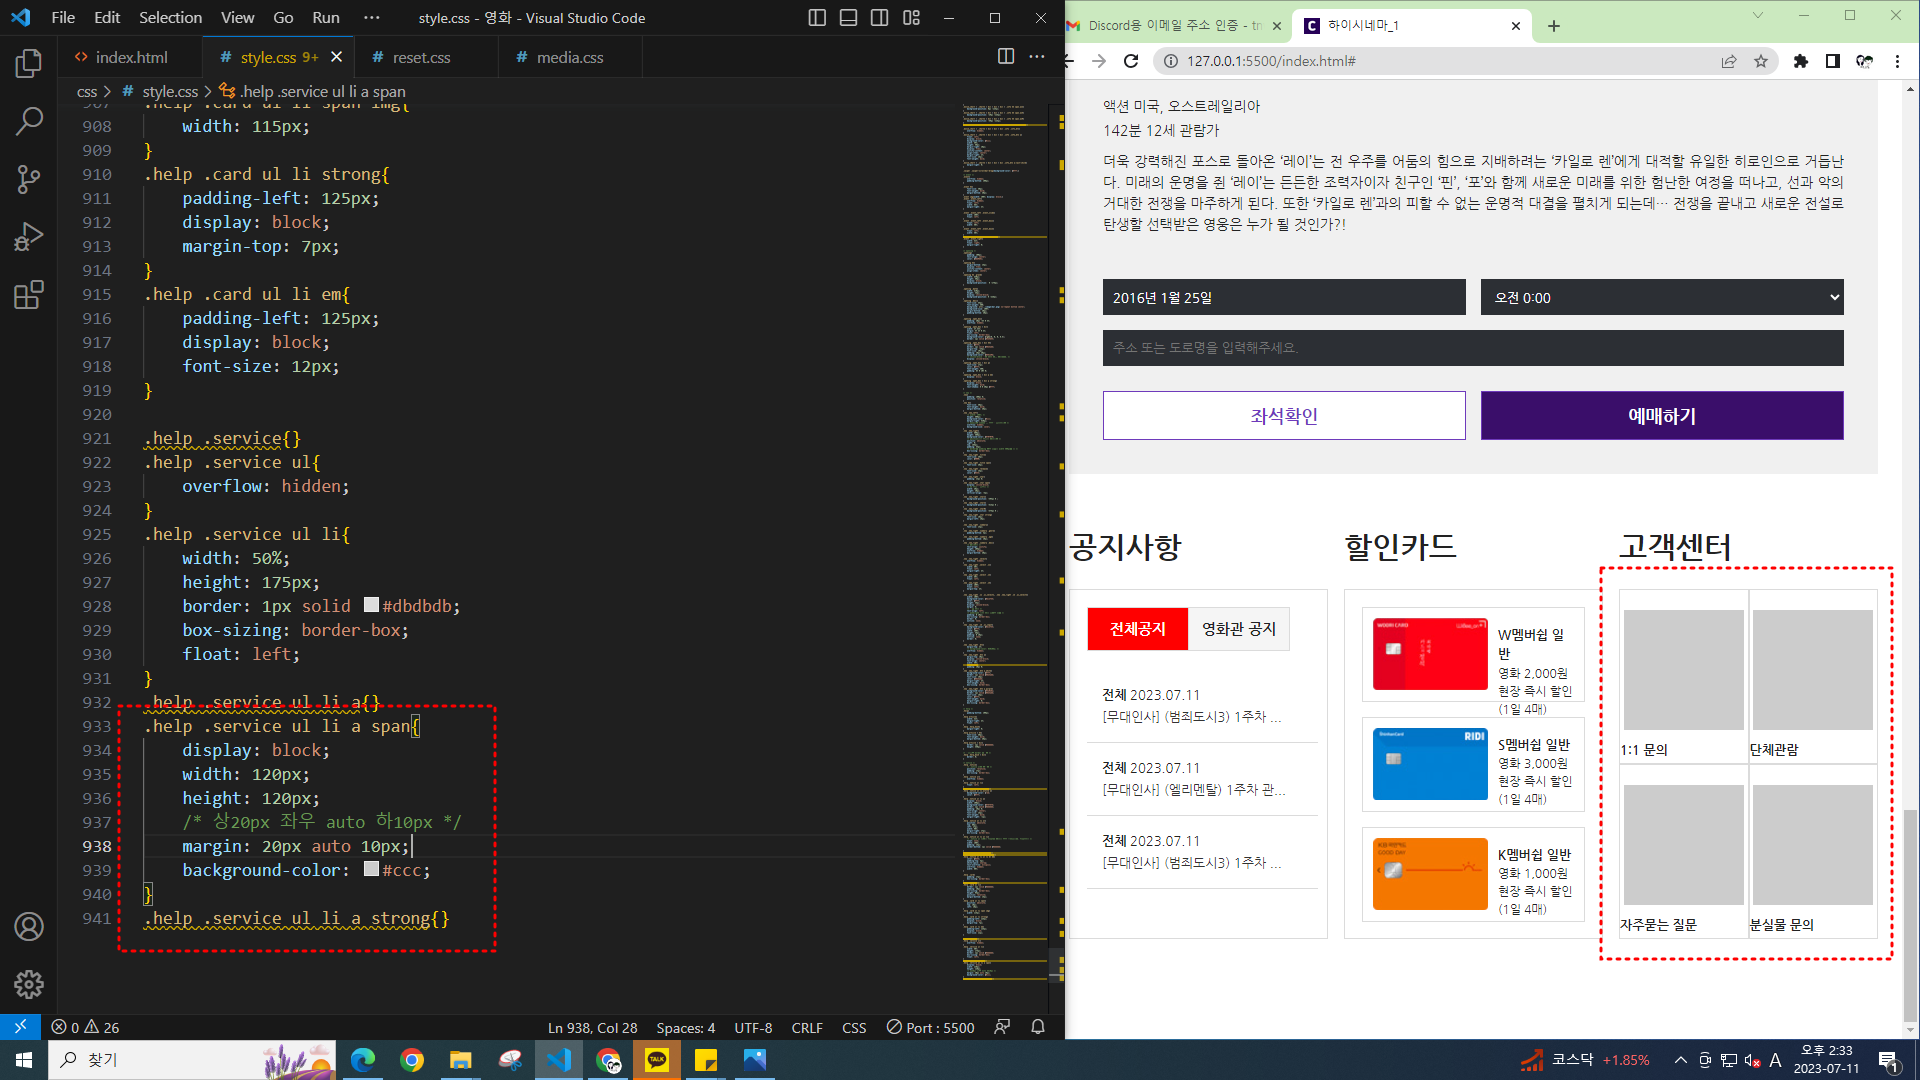
Task: Click the notifications bell in status bar
Action: (x=1038, y=1027)
